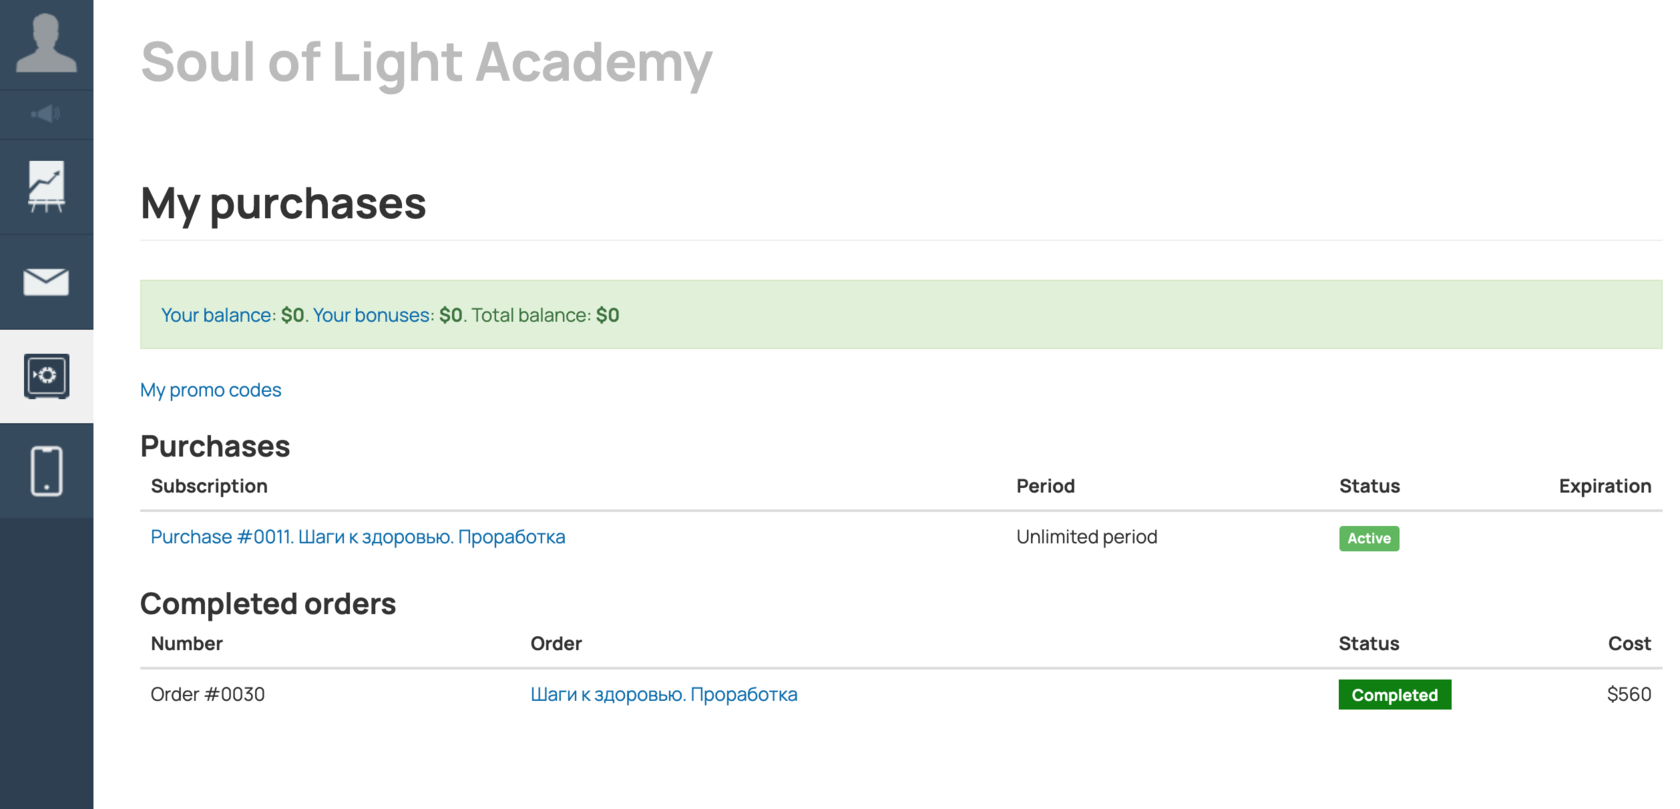Click the $560 cost value
The width and height of the screenshot is (1680, 809).
click(x=1628, y=695)
